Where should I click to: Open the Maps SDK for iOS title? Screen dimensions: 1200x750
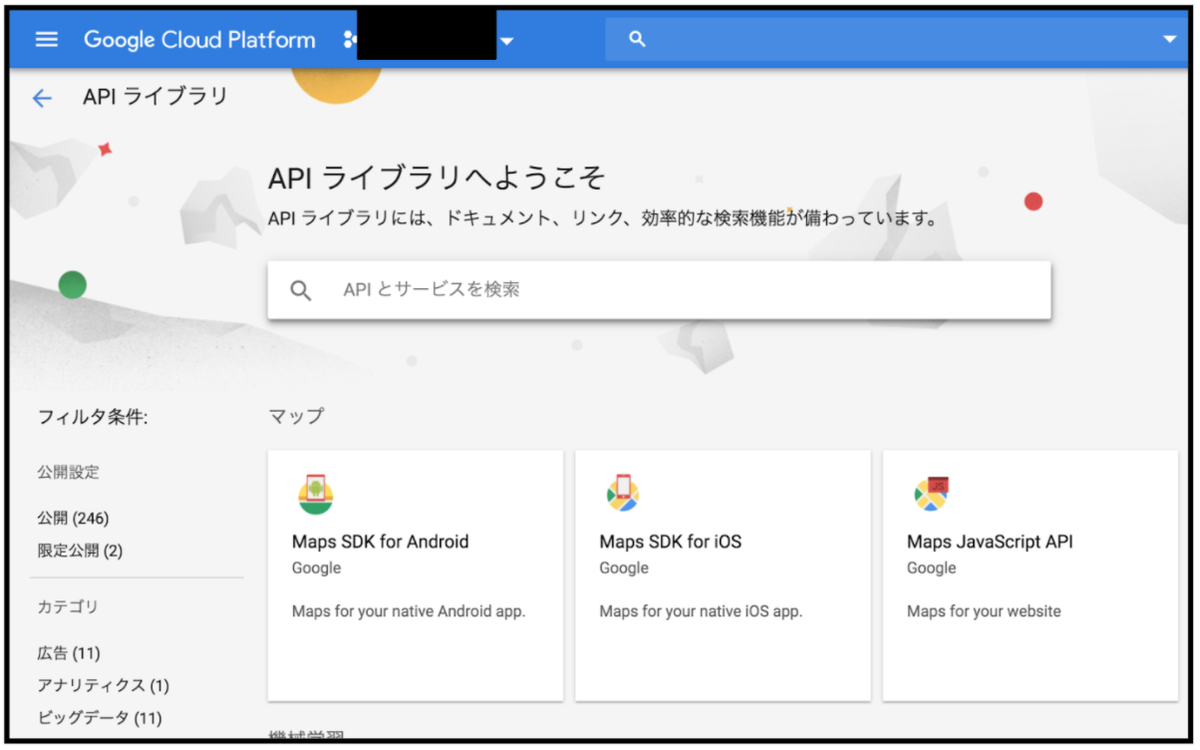pyautogui.click(x=670, y=542)
